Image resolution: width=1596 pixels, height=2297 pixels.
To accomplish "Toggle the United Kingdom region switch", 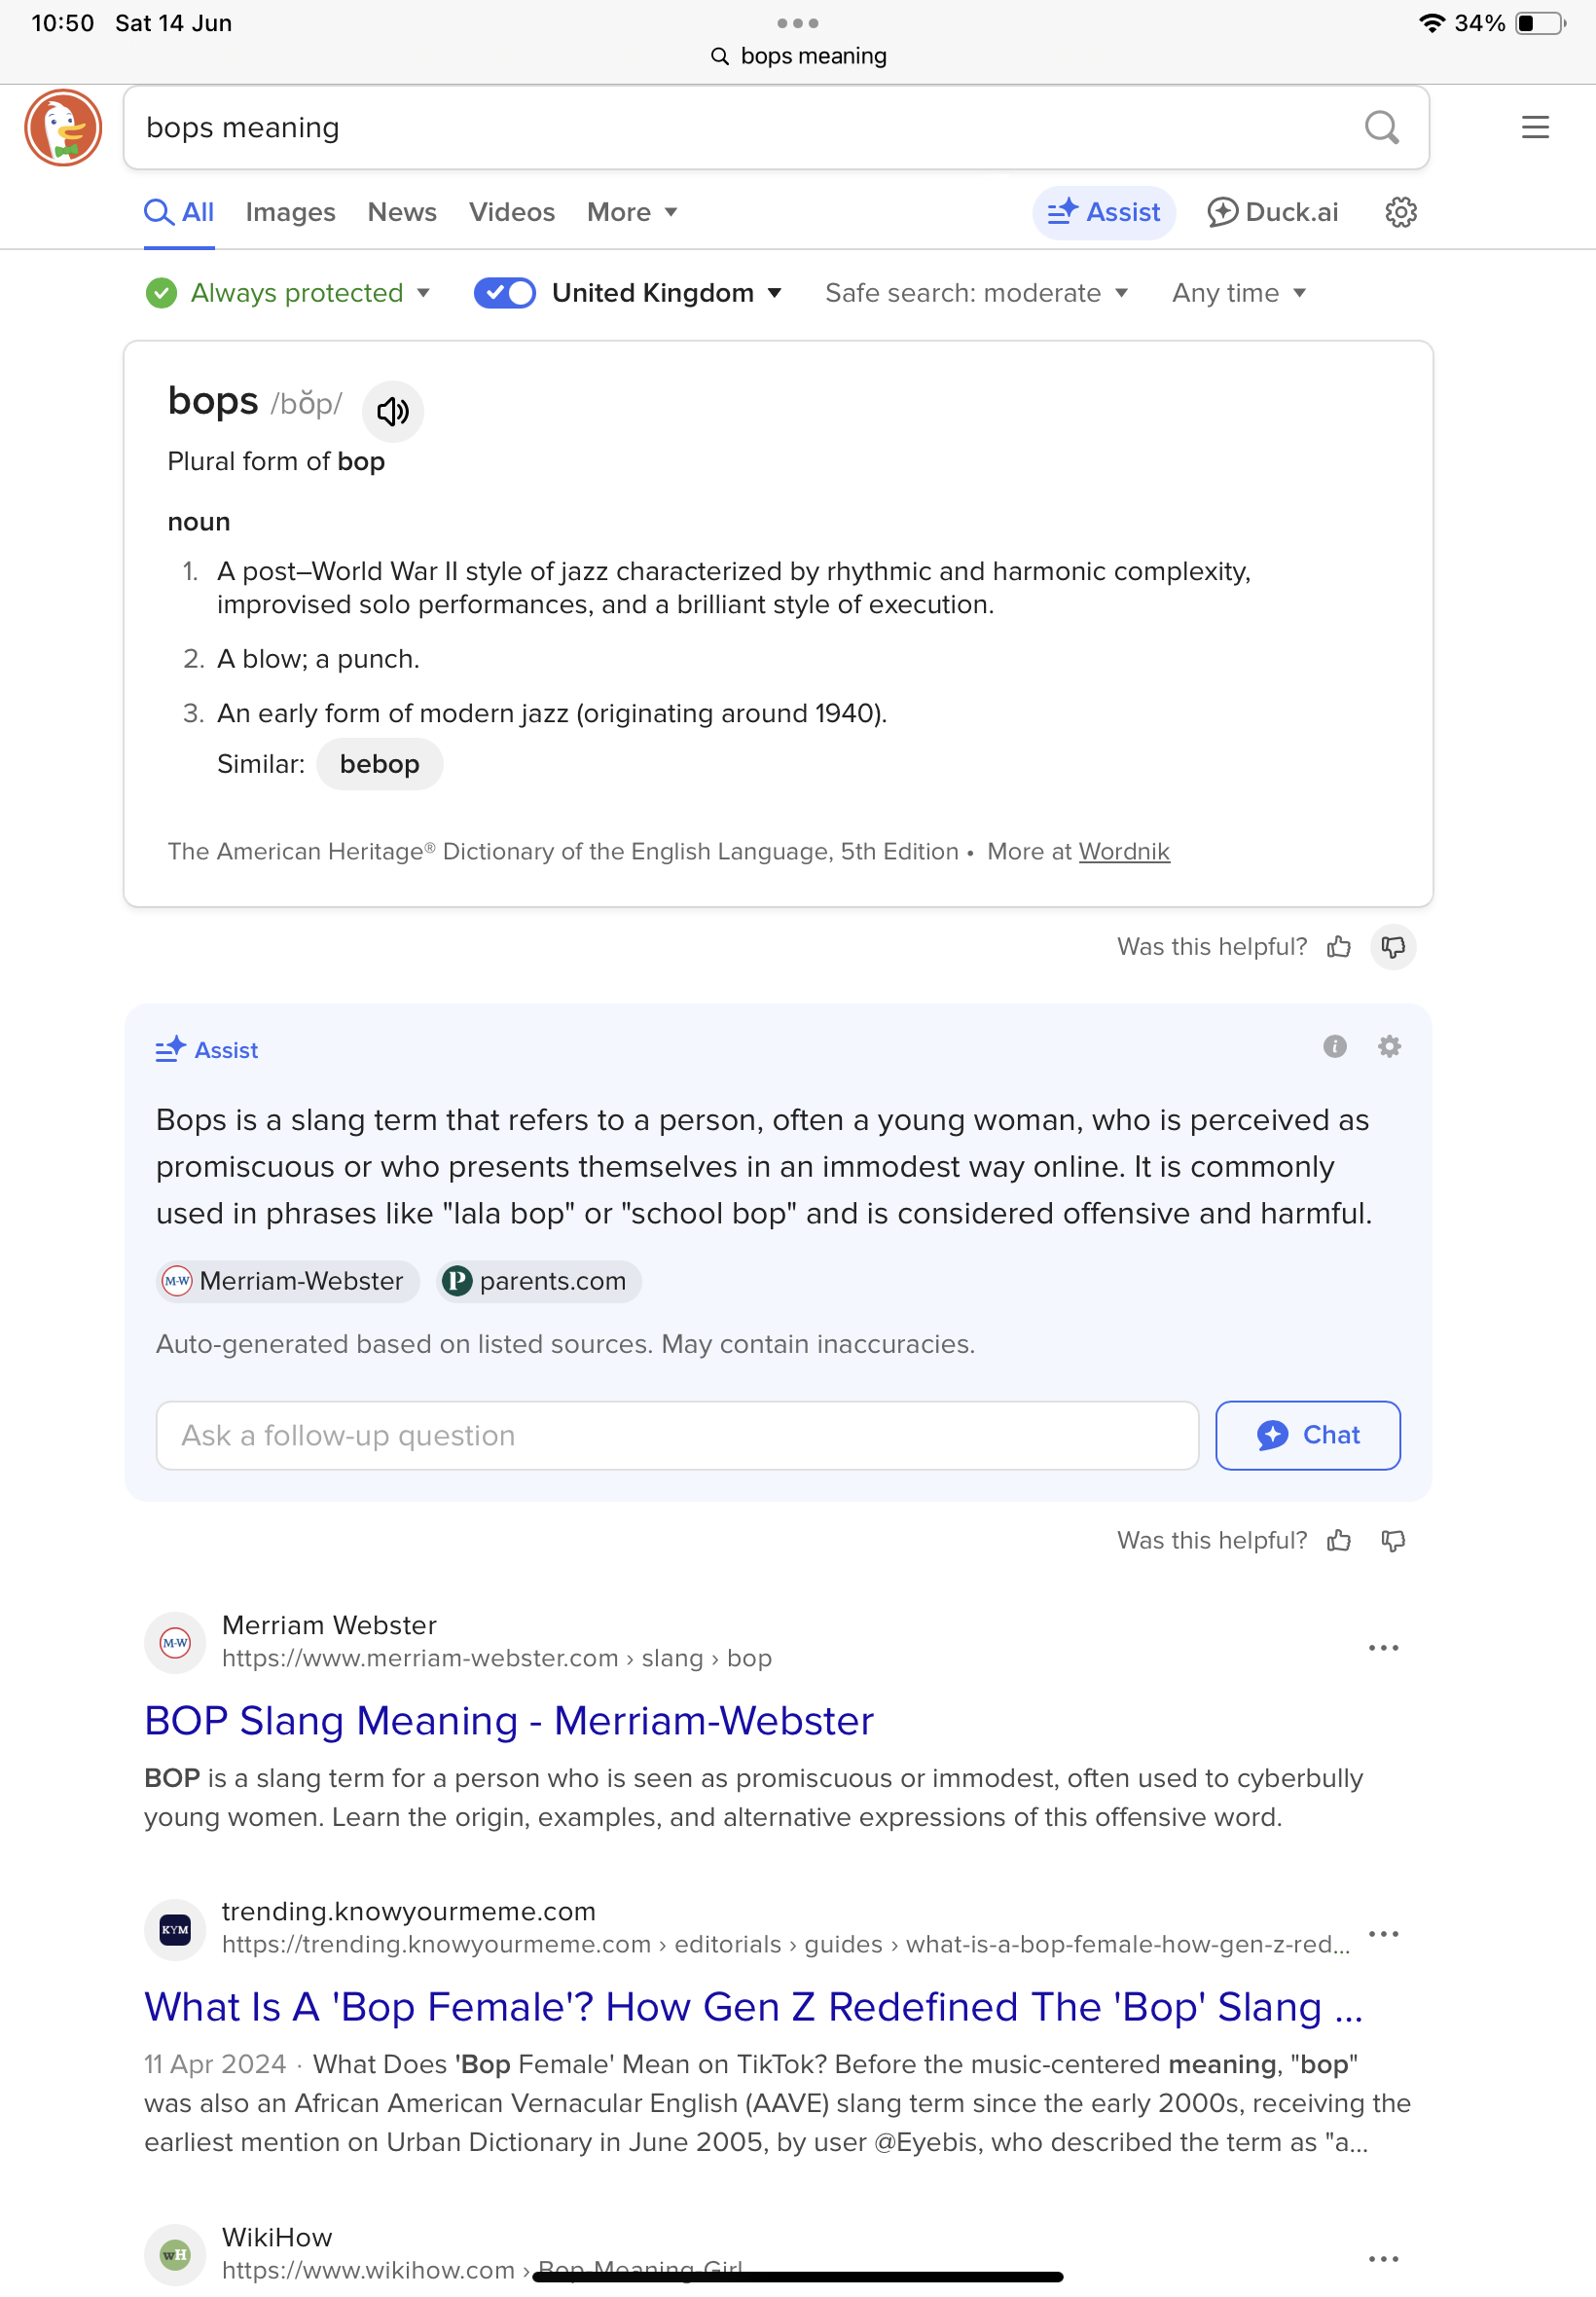I will [504, 293].
